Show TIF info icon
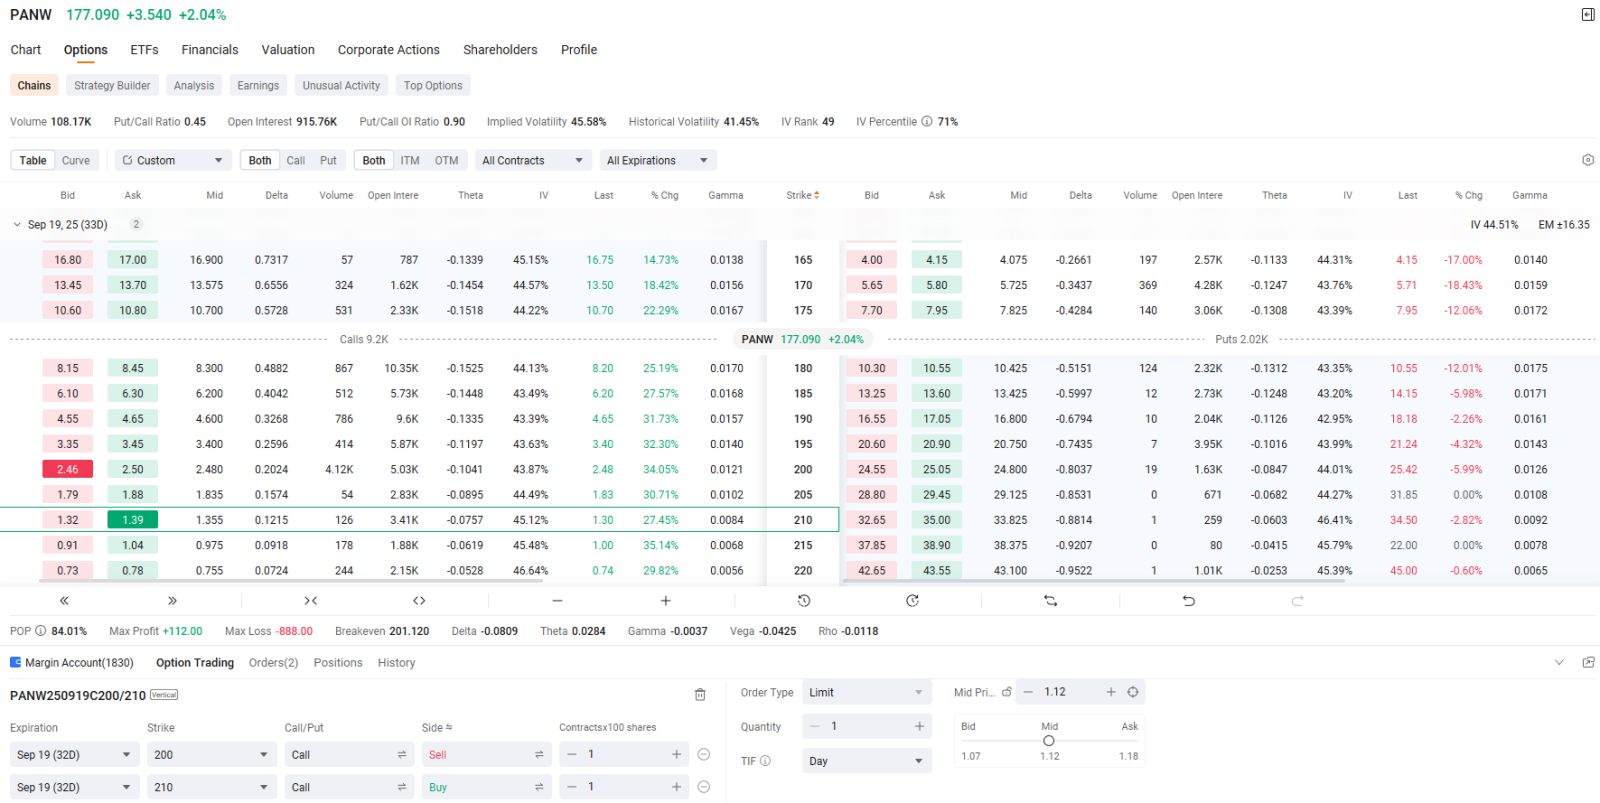This screenshot has height=803, width=1600. 765,761
